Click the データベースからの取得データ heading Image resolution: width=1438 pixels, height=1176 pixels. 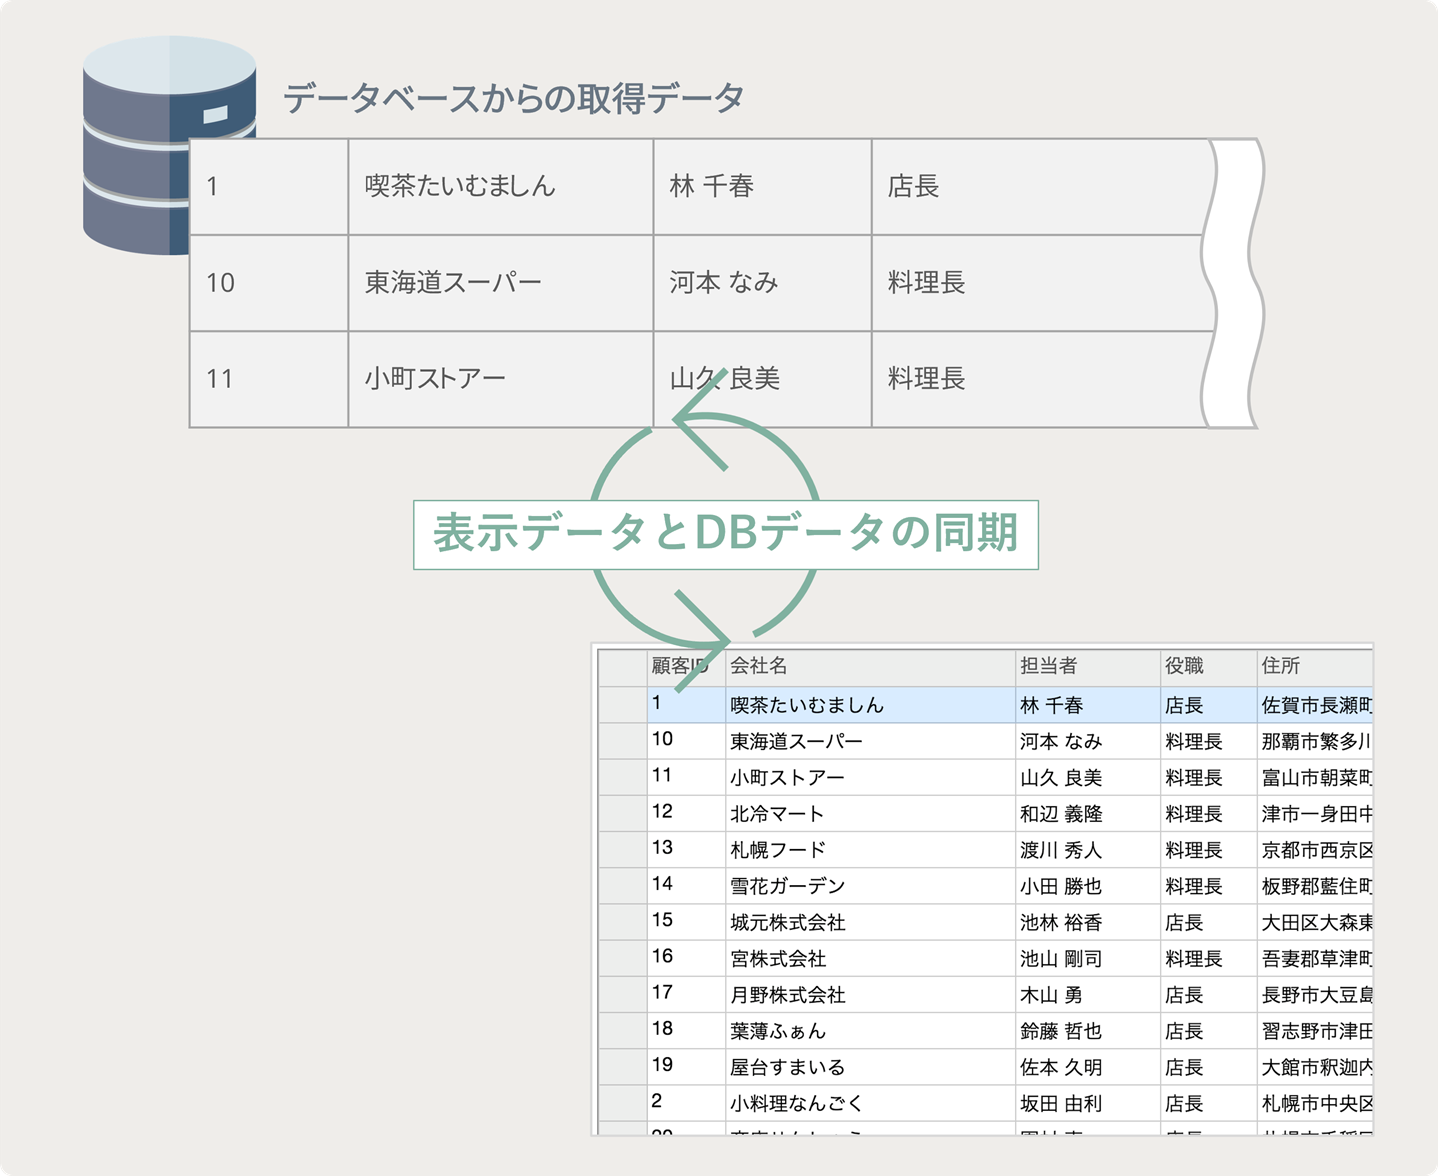514,97
